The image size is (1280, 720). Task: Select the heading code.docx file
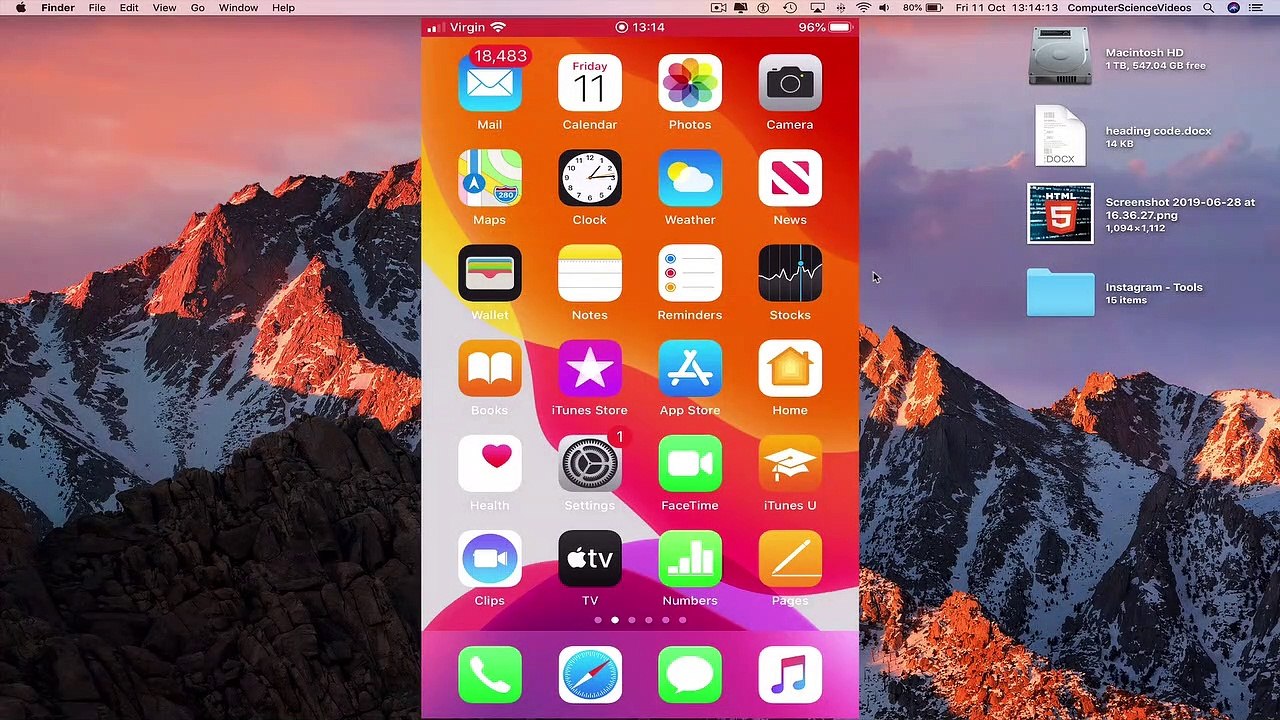(x=1060, y=136)
